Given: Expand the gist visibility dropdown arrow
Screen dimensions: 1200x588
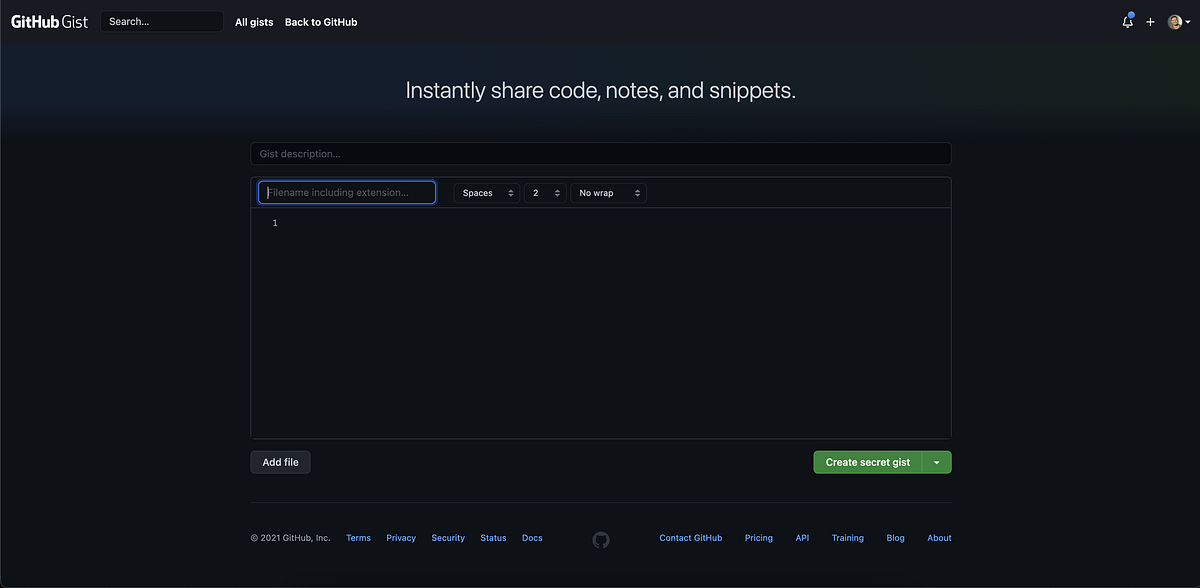Looking at the screenshot, I should point(936,462).
